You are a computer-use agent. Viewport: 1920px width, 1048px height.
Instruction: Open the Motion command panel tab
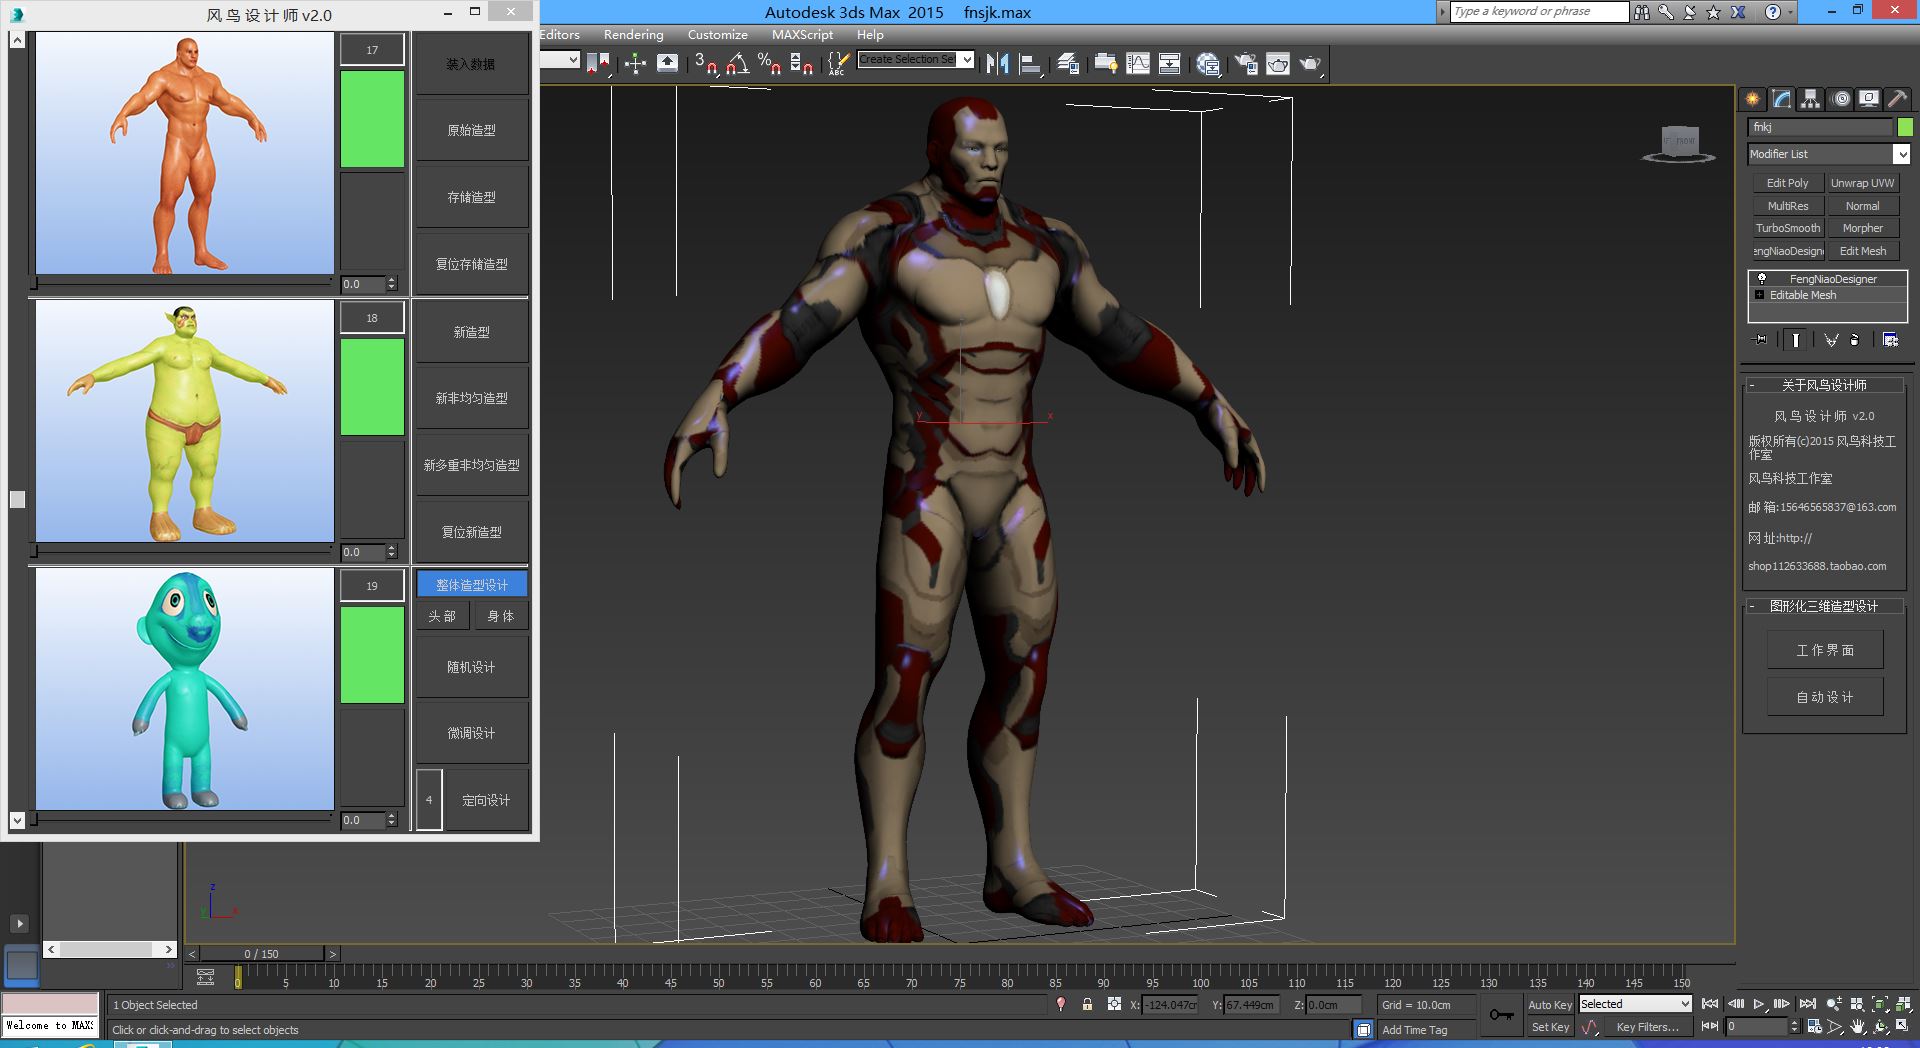pyautogui.click(x=1840, y=99)
